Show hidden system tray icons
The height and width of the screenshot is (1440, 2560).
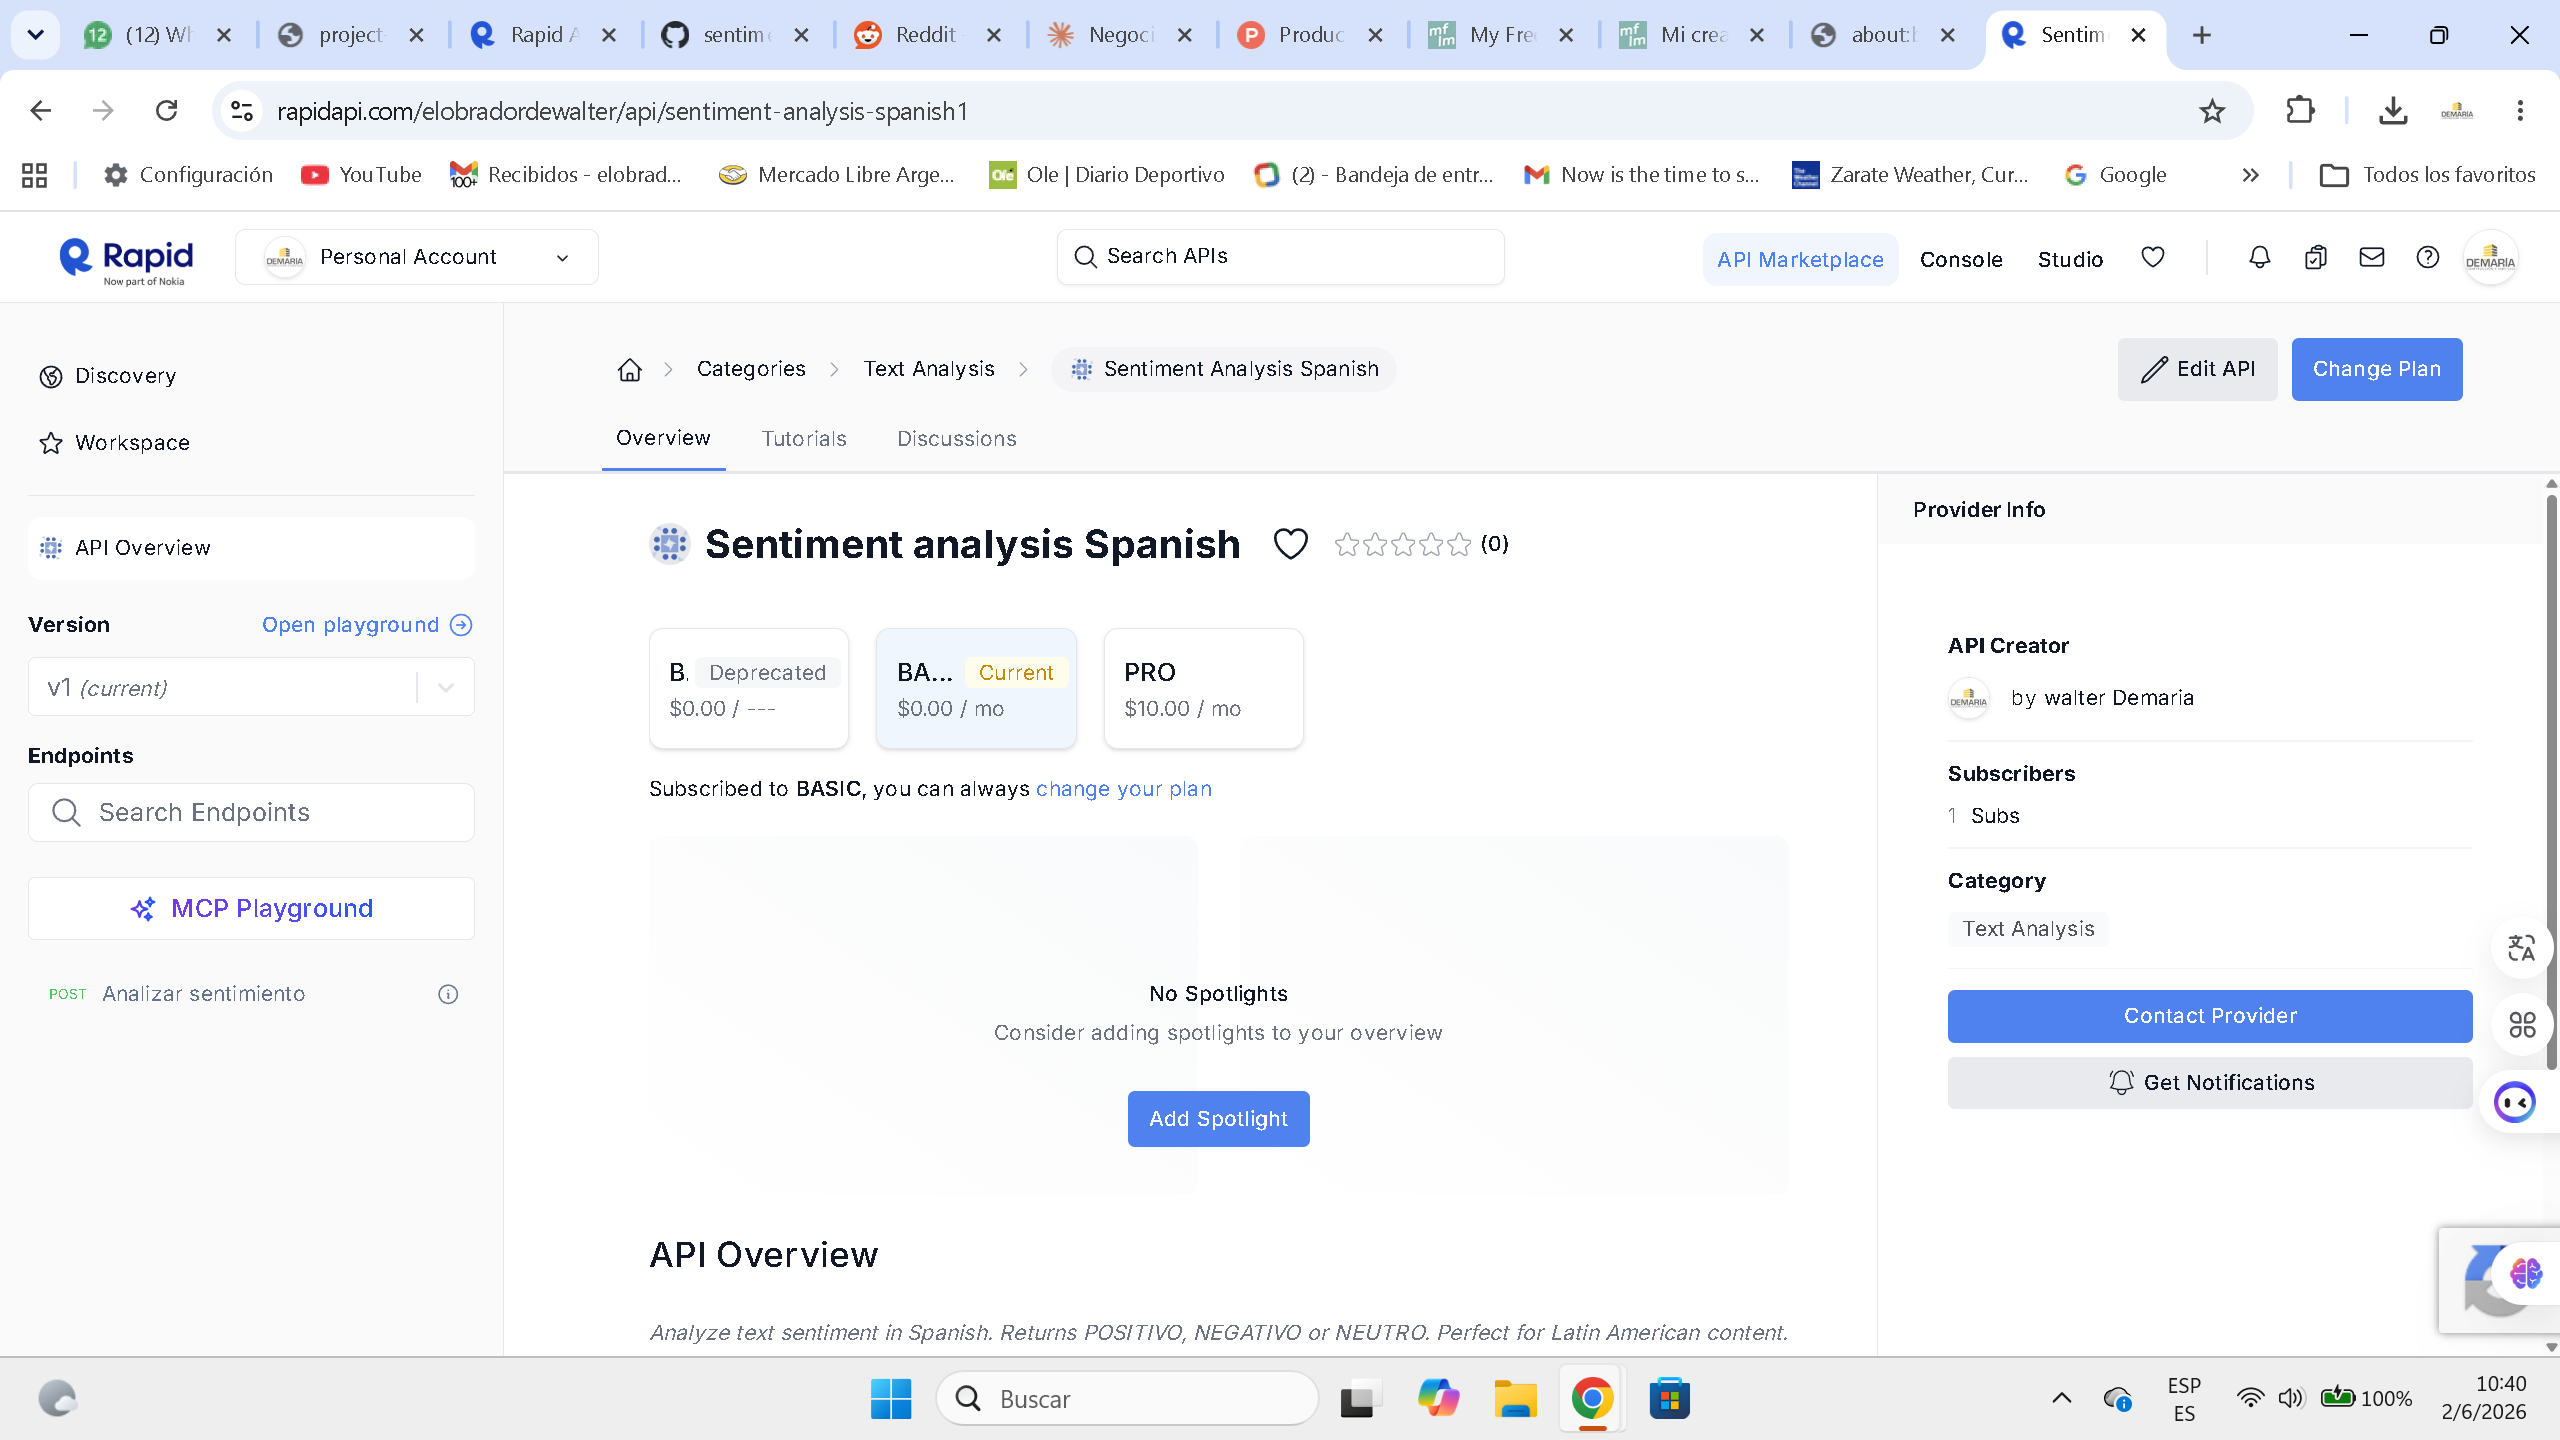click(x=2061, y=1398)
